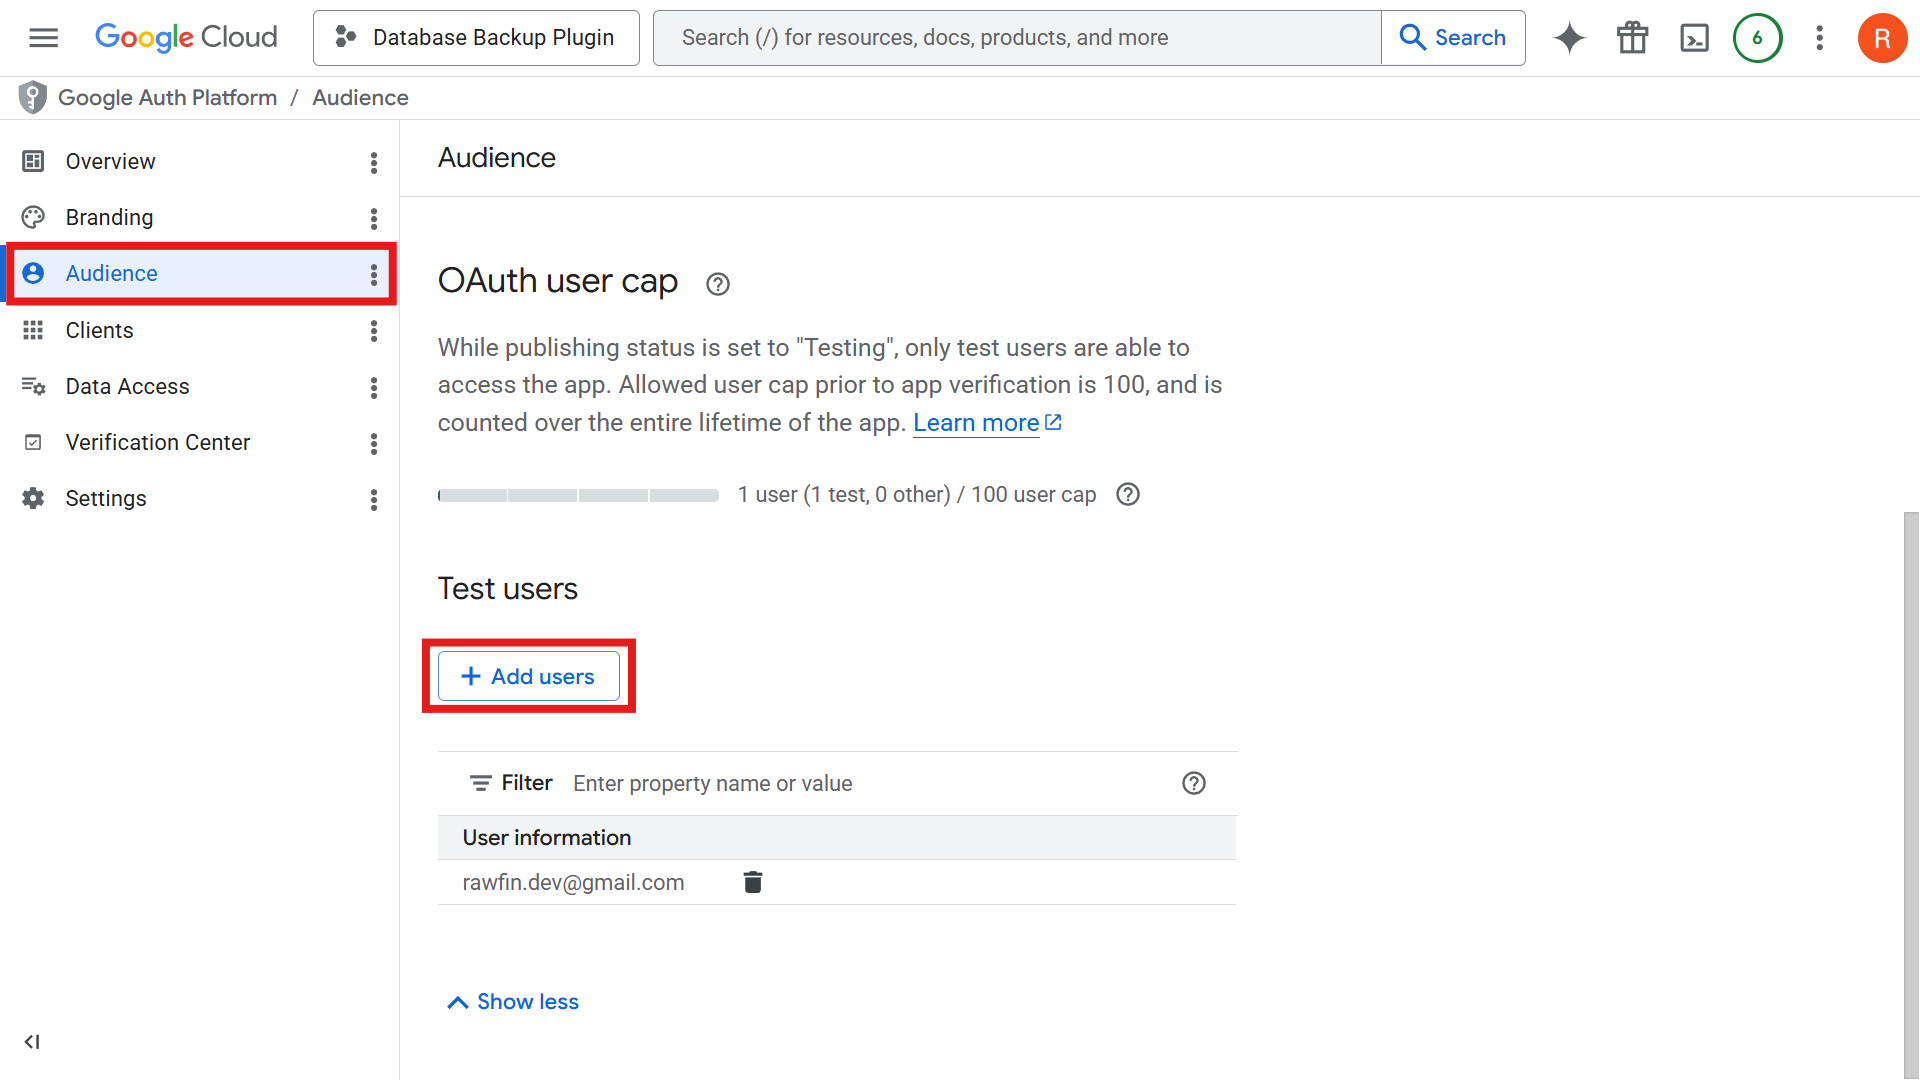Image resolution: width=1920 pixels, height=1080 pixels.
Task: Open Gemini AI assistant sparkle icon
Action: click(x=1569, y=38)
